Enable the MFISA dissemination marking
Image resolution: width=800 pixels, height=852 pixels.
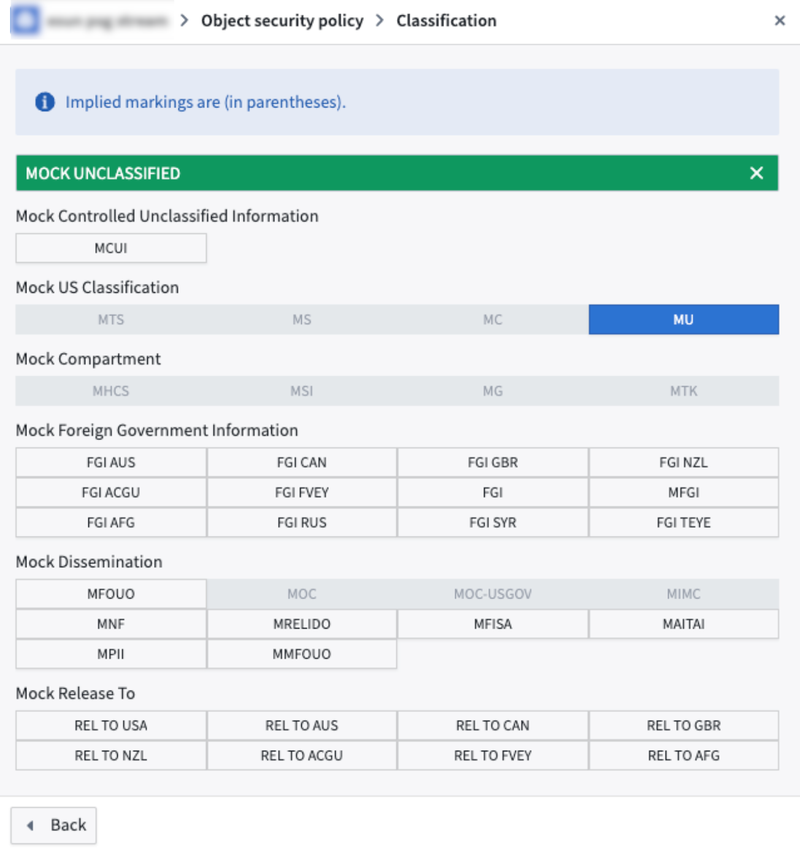tap(492, 624)
